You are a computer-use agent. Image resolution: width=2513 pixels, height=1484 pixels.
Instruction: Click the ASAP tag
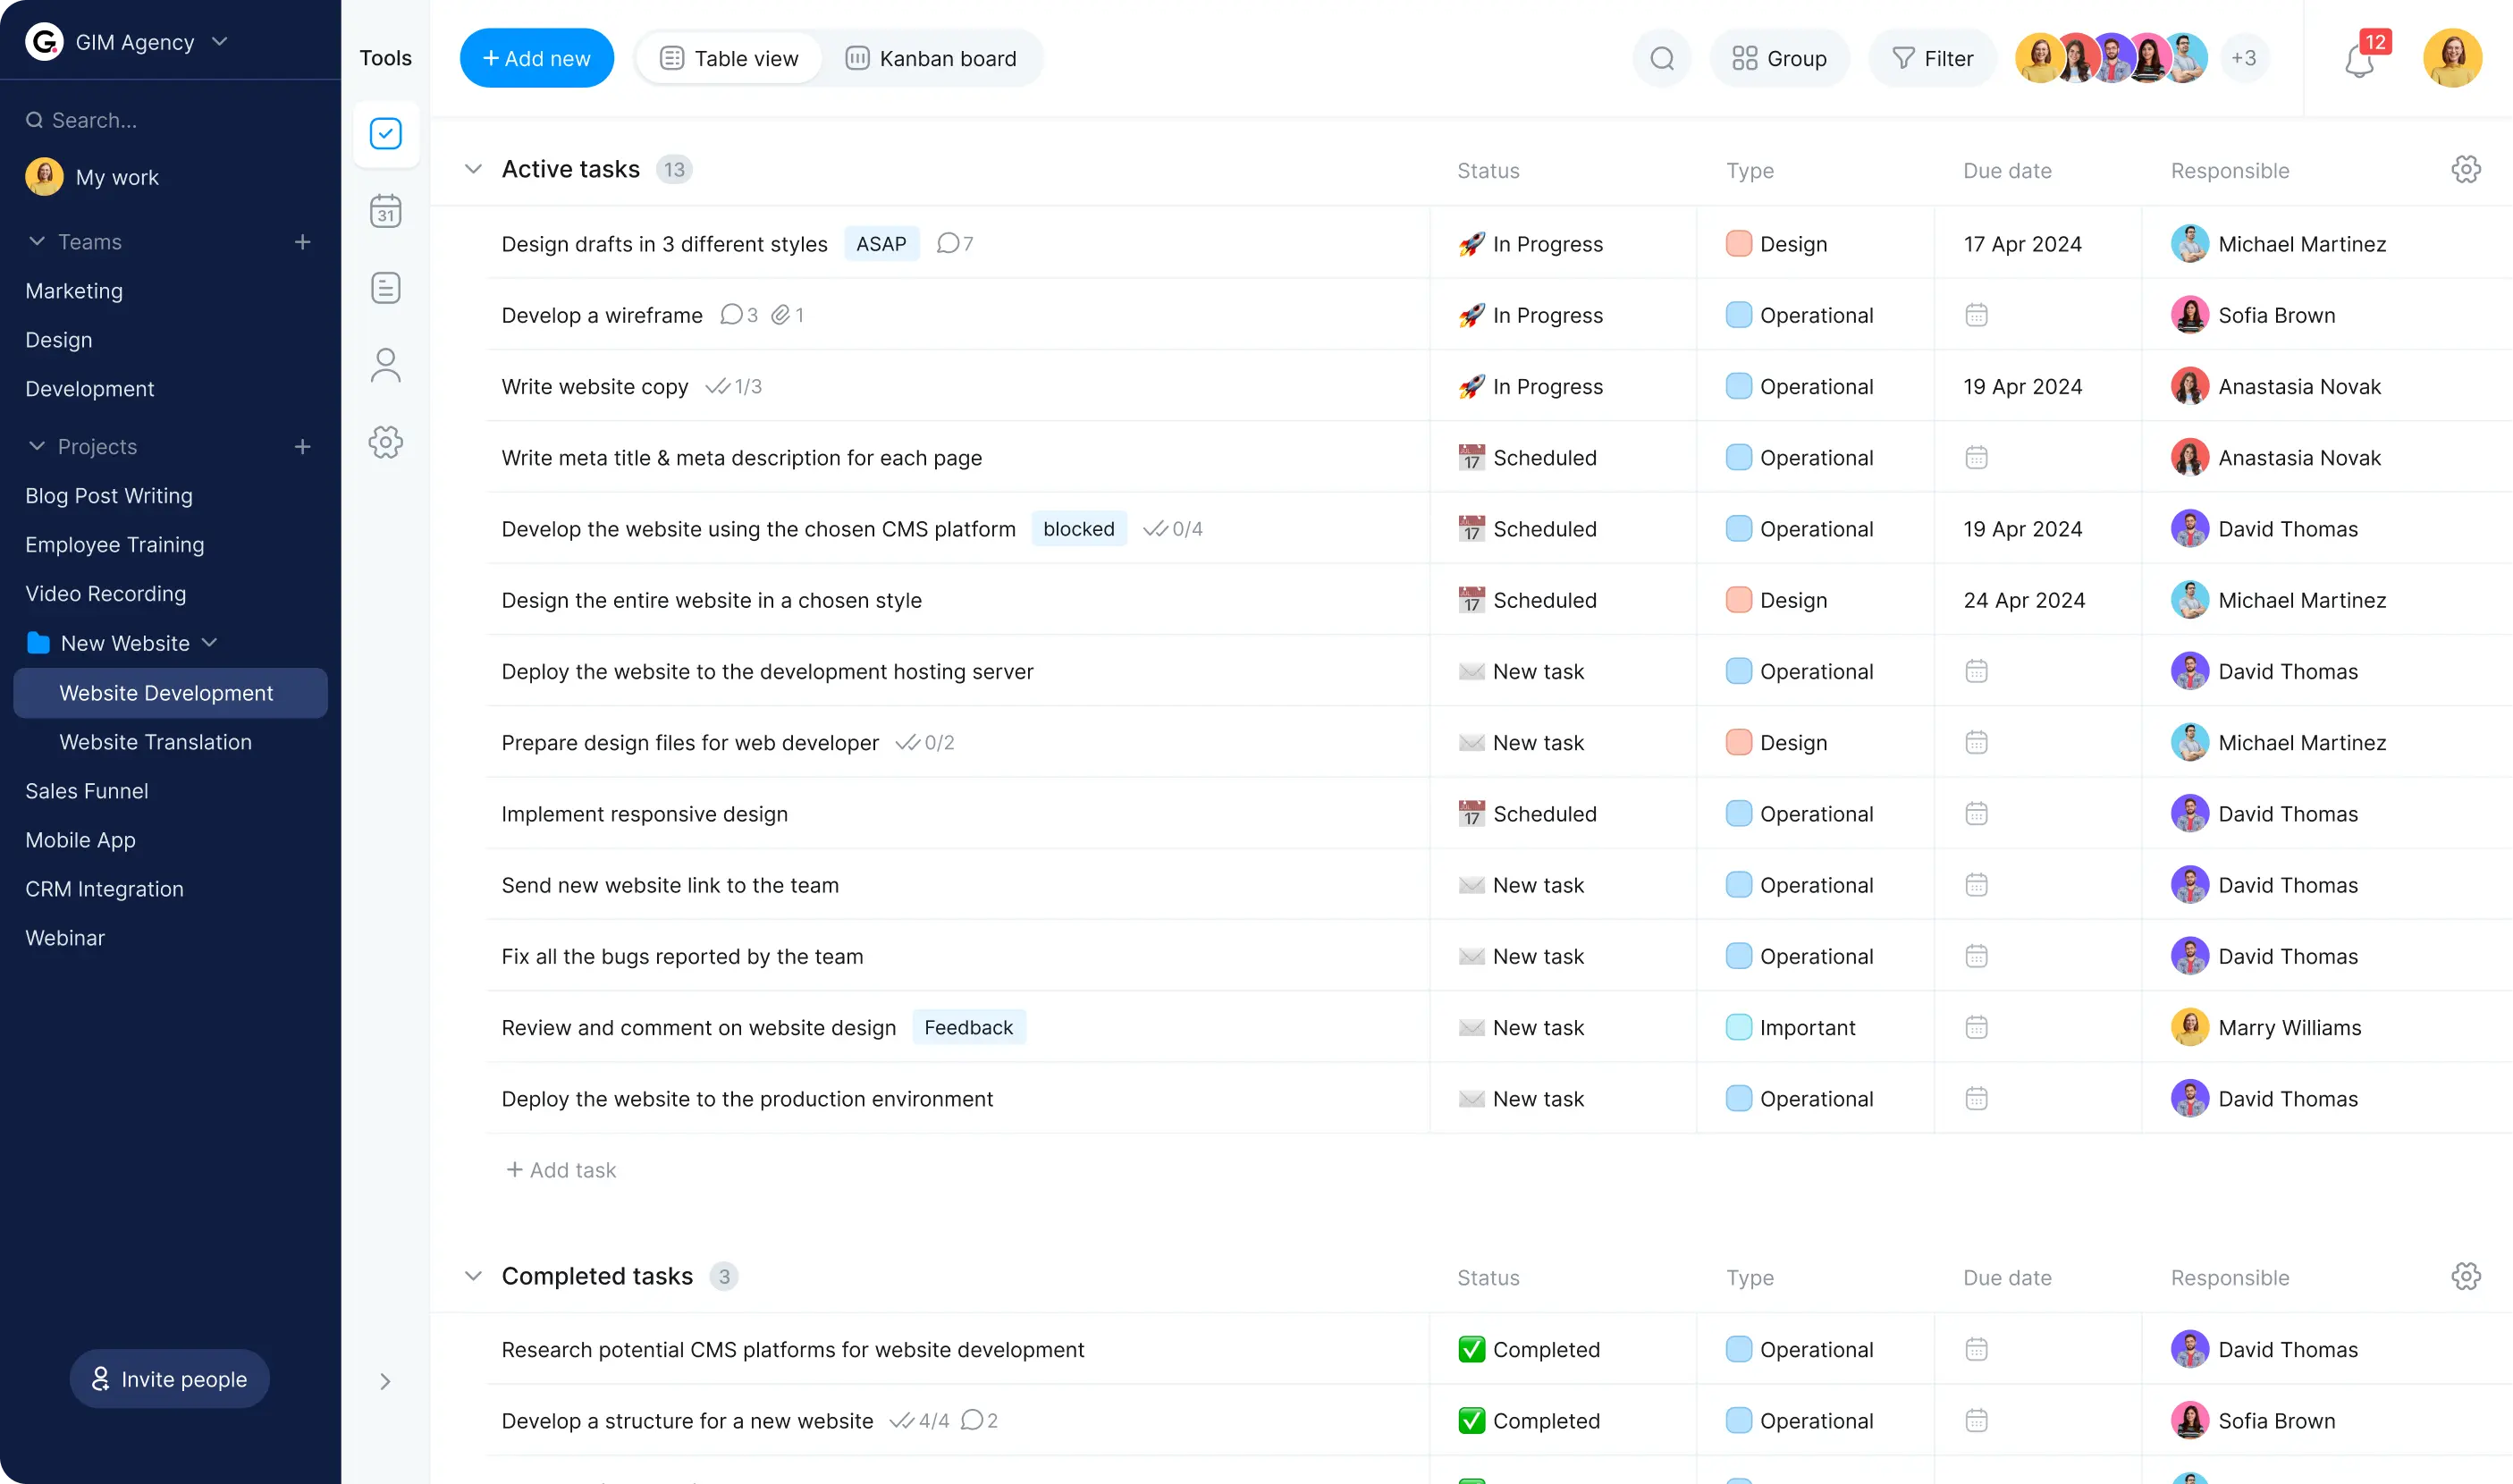(881, 243)
